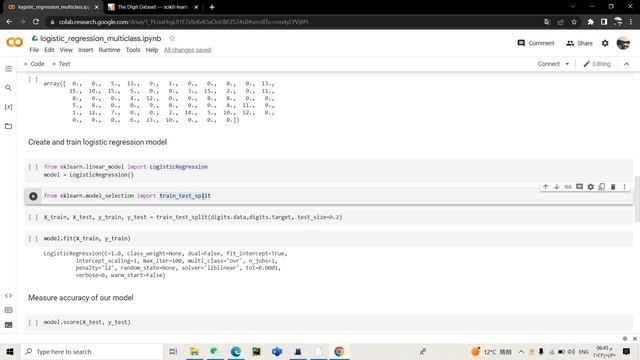The image size is (640, 360).
Task: Reload the page in browser
Action: 36,22
